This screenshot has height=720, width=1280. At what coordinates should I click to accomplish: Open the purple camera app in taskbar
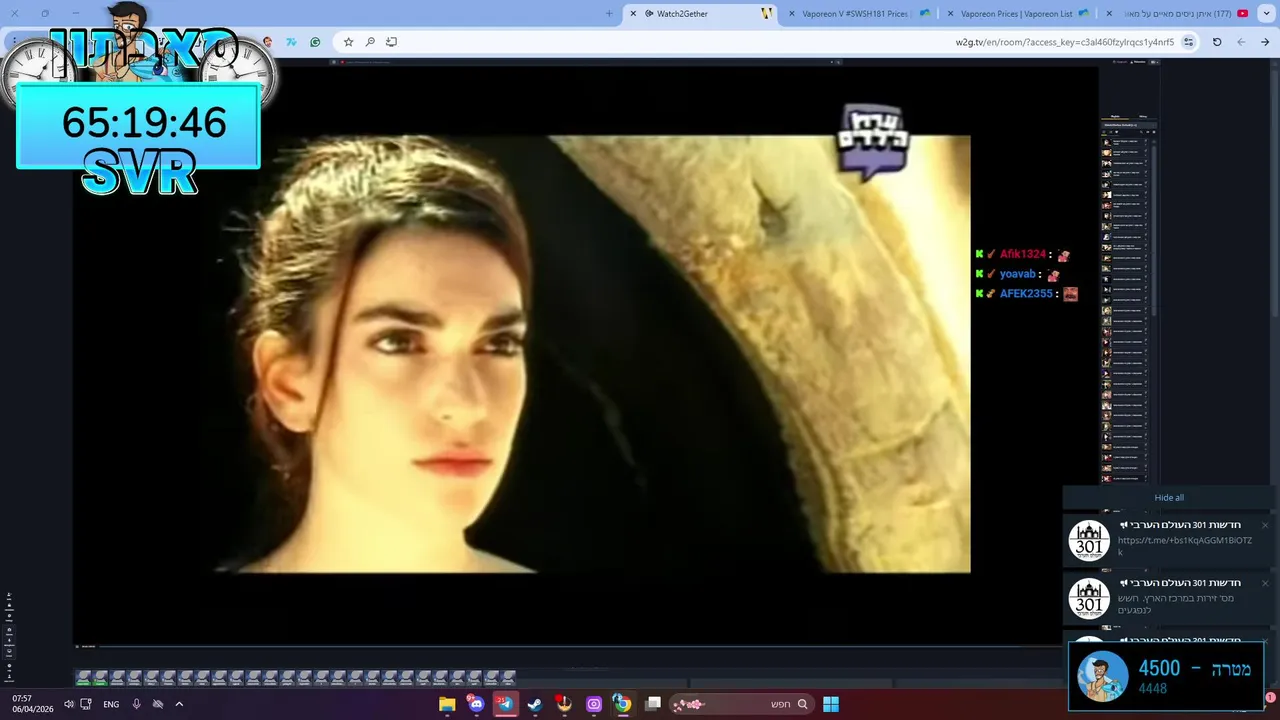pyautogui.click(x=594, y=704)
